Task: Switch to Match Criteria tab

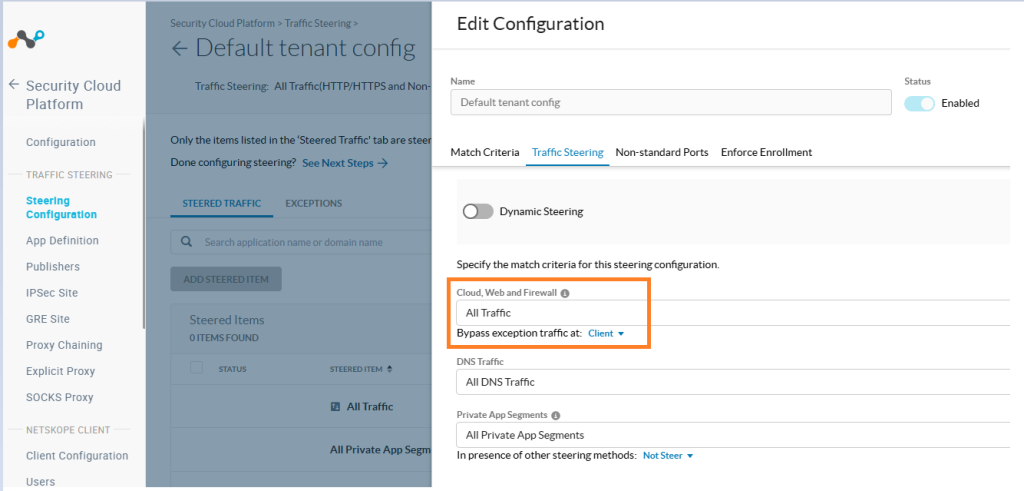Action: [485, 152]
